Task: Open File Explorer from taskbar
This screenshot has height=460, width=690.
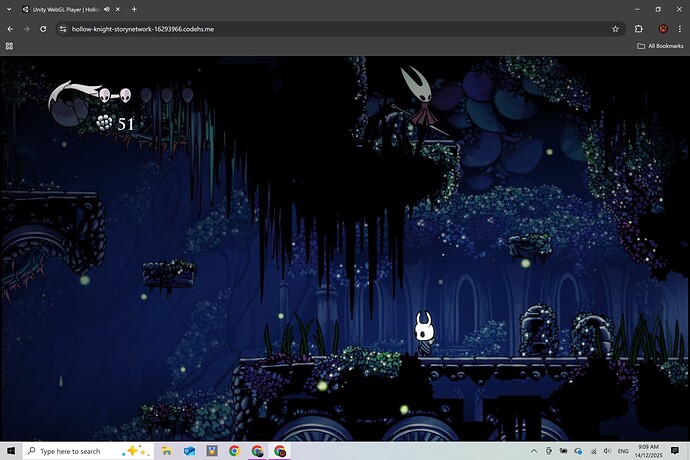Action: pyautogui.click(x=166, y=451)
